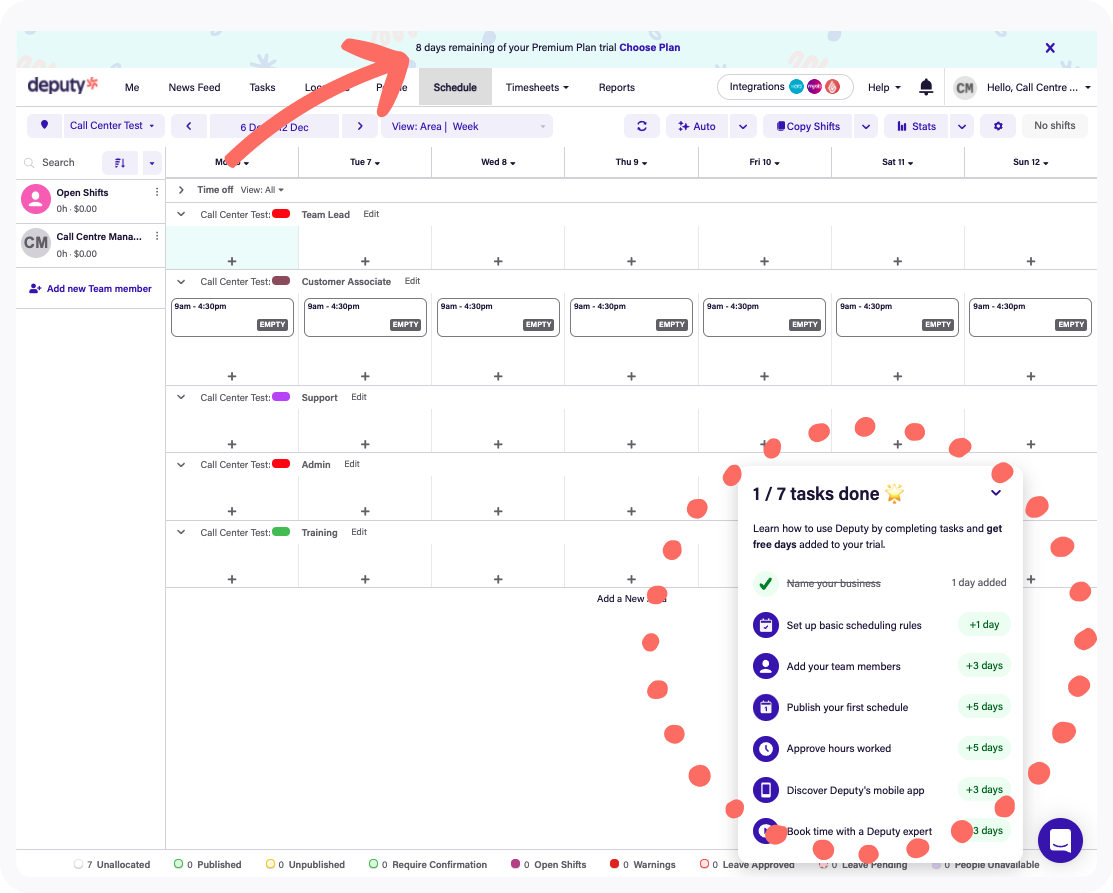Screen dimensions: 1113x893
Task: Click Add your team members icon
Action: click(765, 666)
